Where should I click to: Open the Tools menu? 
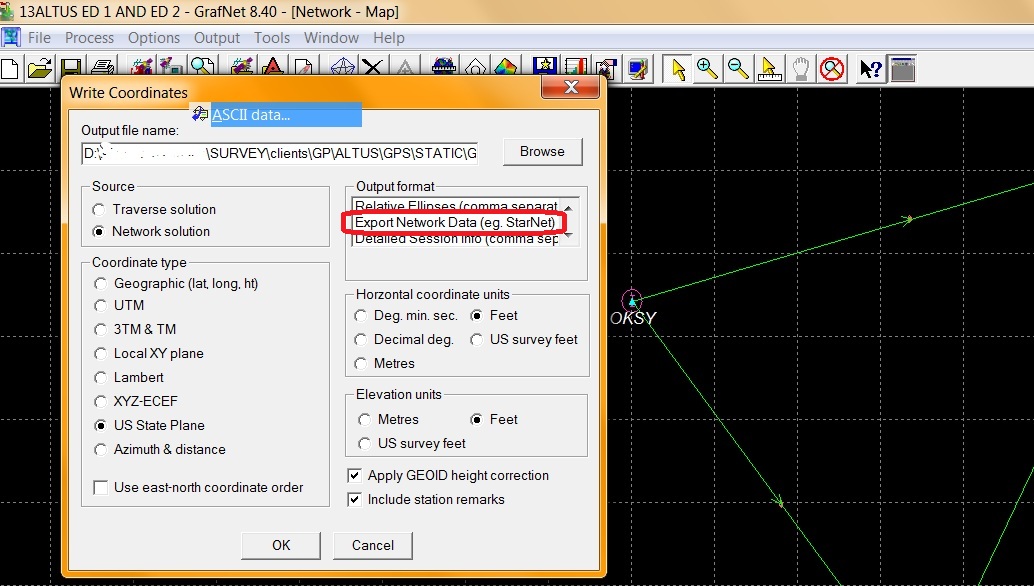(271, 38)
